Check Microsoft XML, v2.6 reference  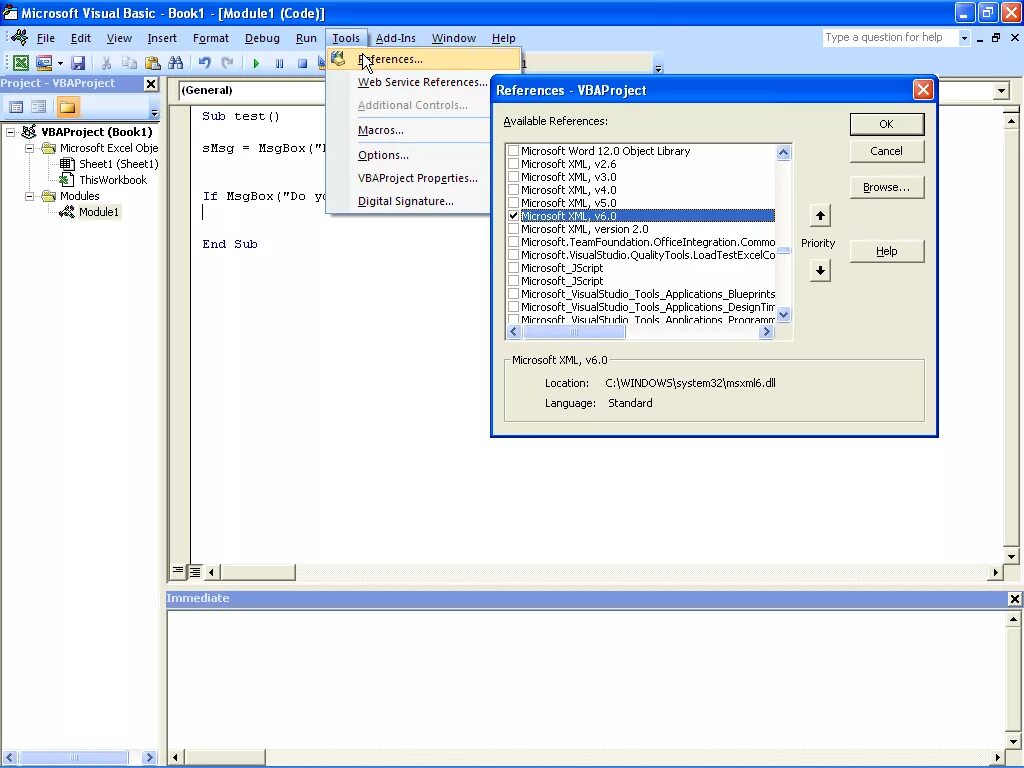(513, 164)
